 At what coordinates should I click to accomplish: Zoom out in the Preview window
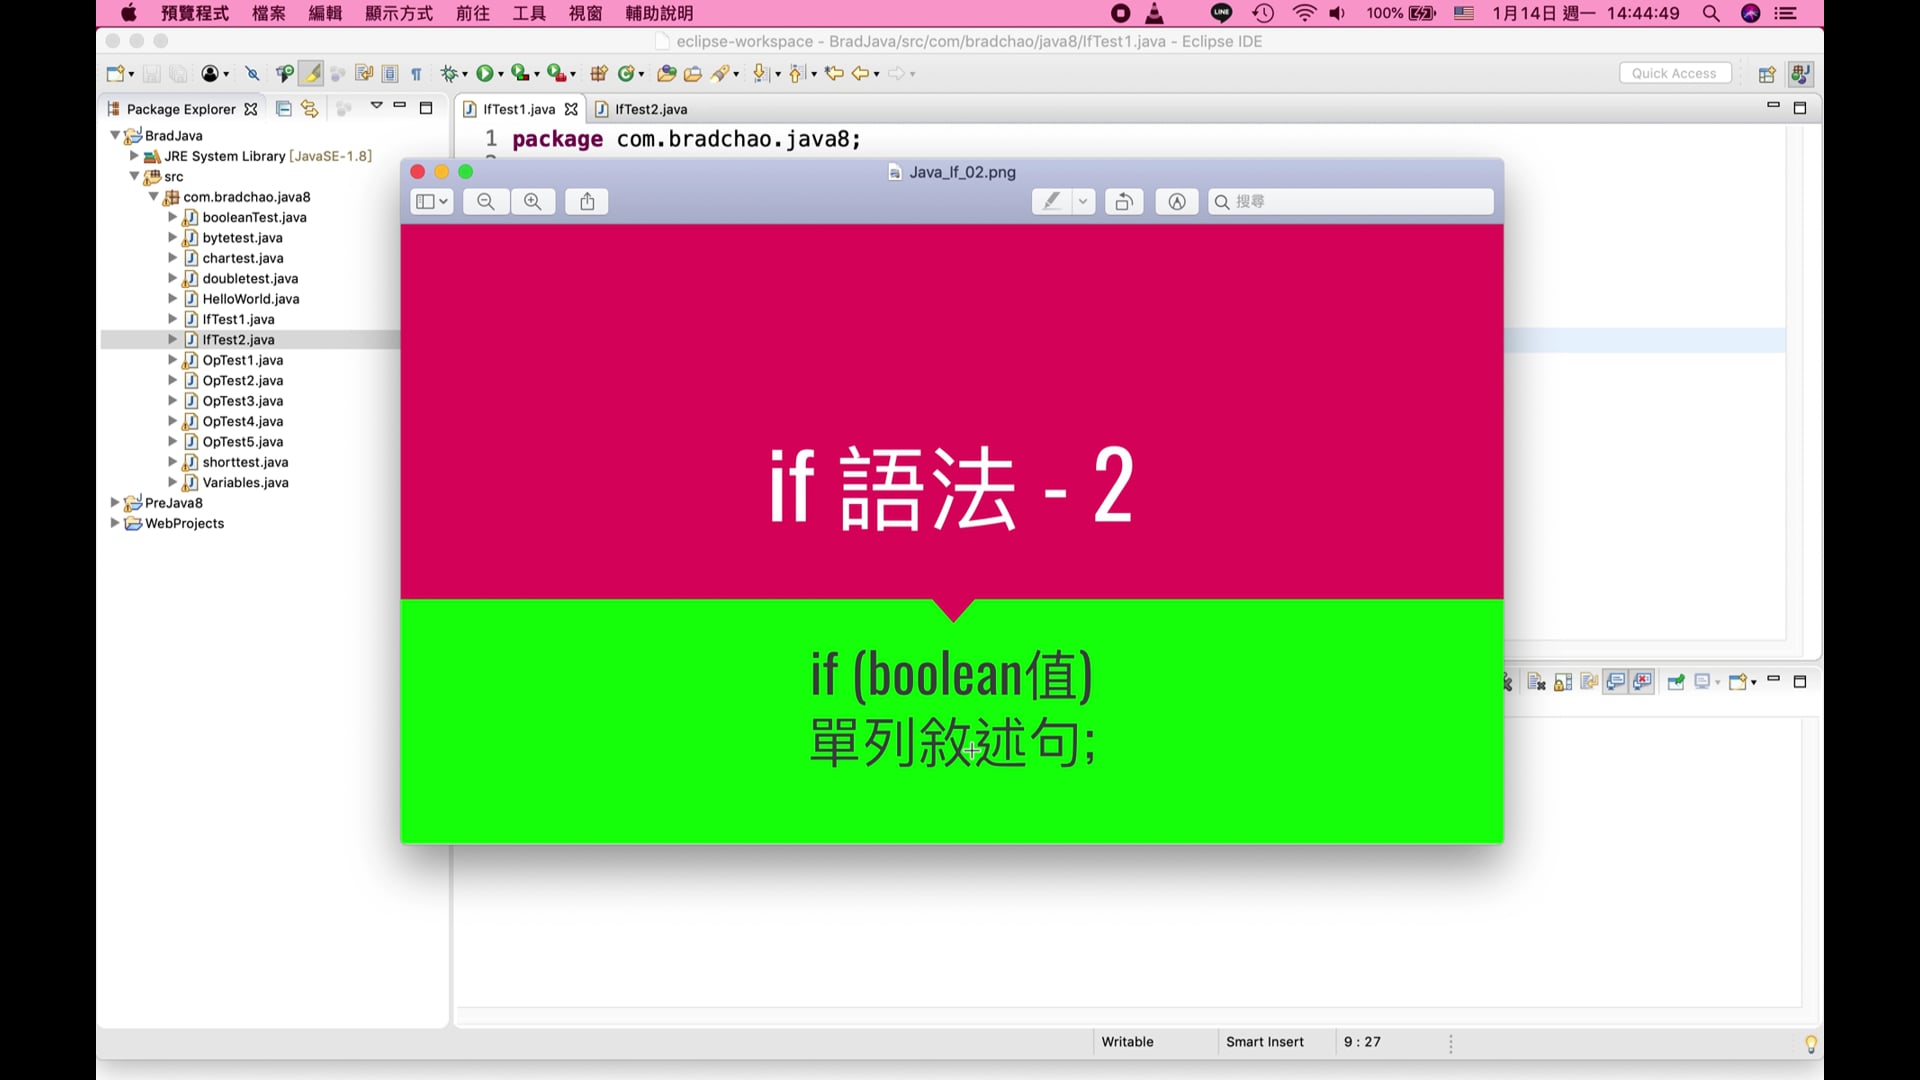486,202
